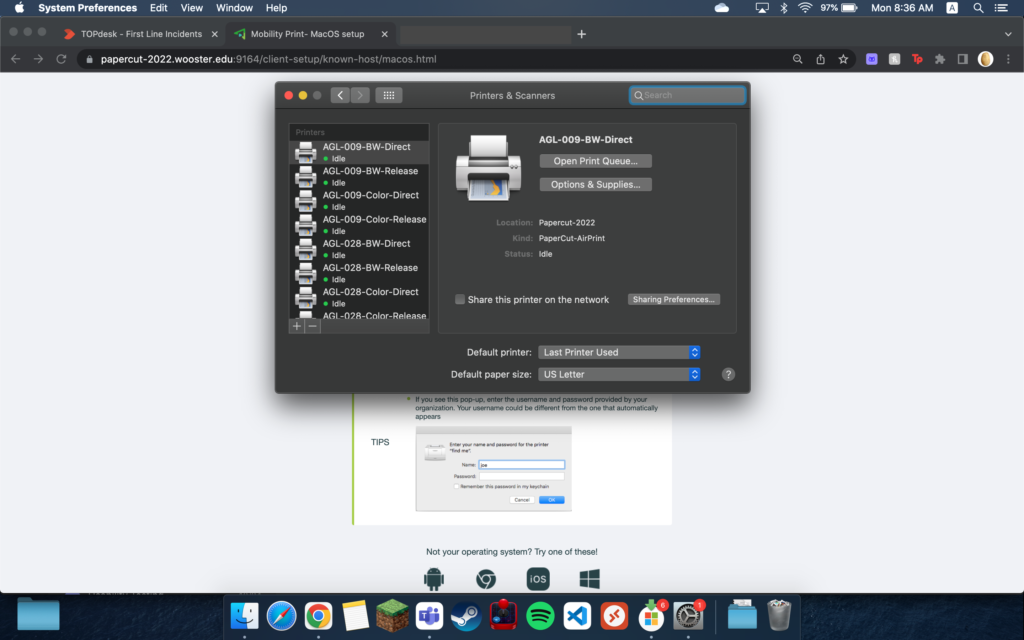Screen dimensions: 1024x640
Task: Click the grid view icon in Printers & Scanners
Action: click(388, 95)
